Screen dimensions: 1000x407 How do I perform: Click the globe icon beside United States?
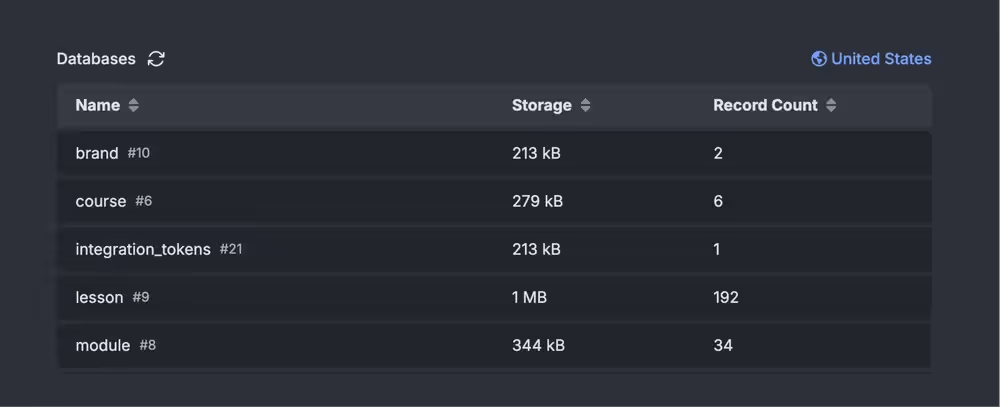(x=819, y=59)
